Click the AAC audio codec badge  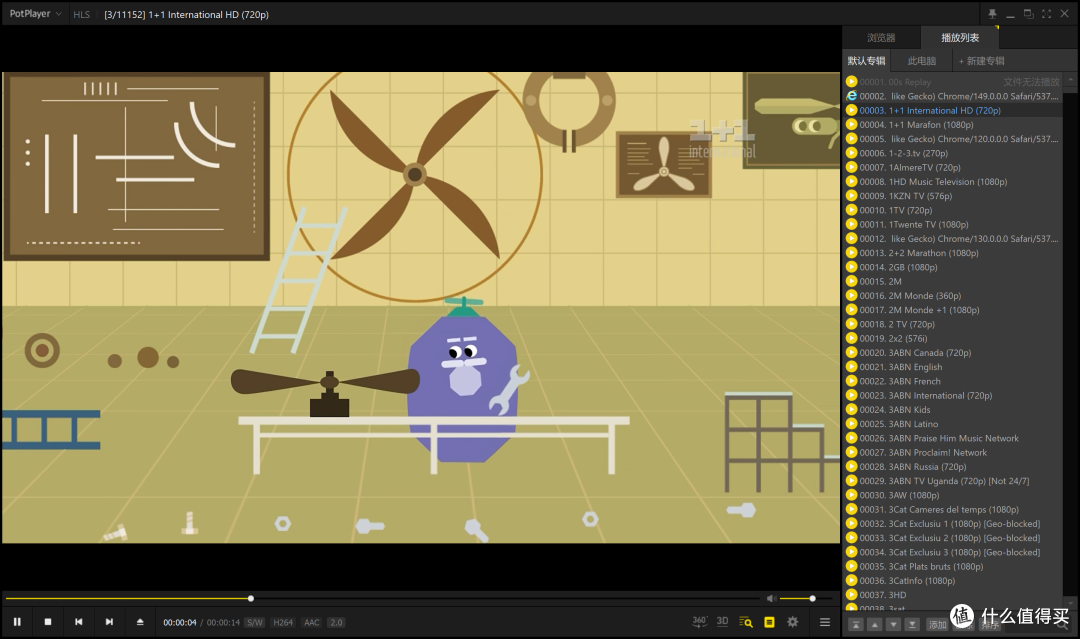(x=311, y=622)
